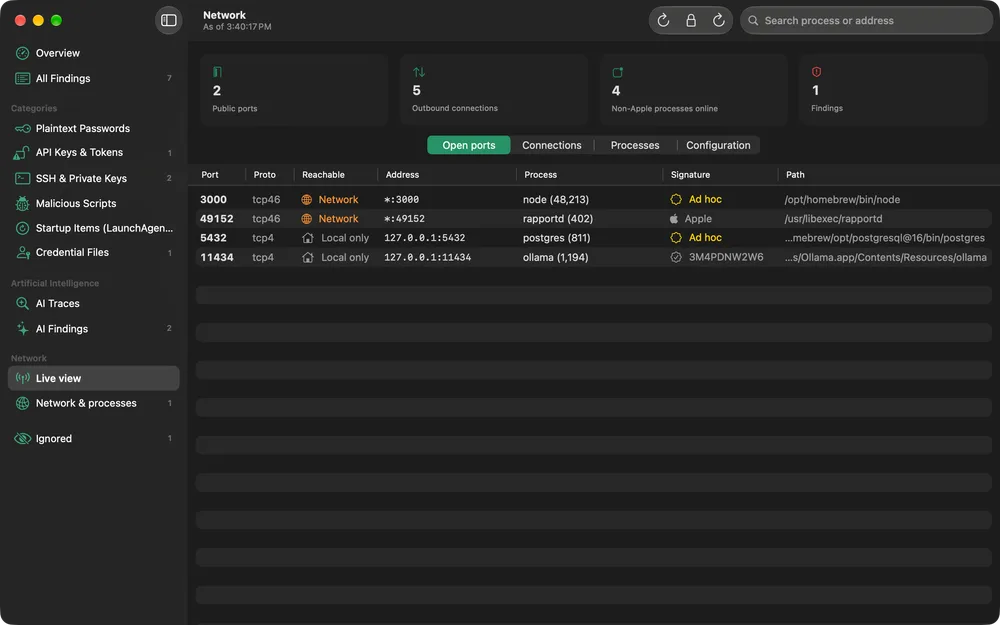Click the All Findings list icon
This screenshot has width=1000, height=625.
(x=22, y=78)
